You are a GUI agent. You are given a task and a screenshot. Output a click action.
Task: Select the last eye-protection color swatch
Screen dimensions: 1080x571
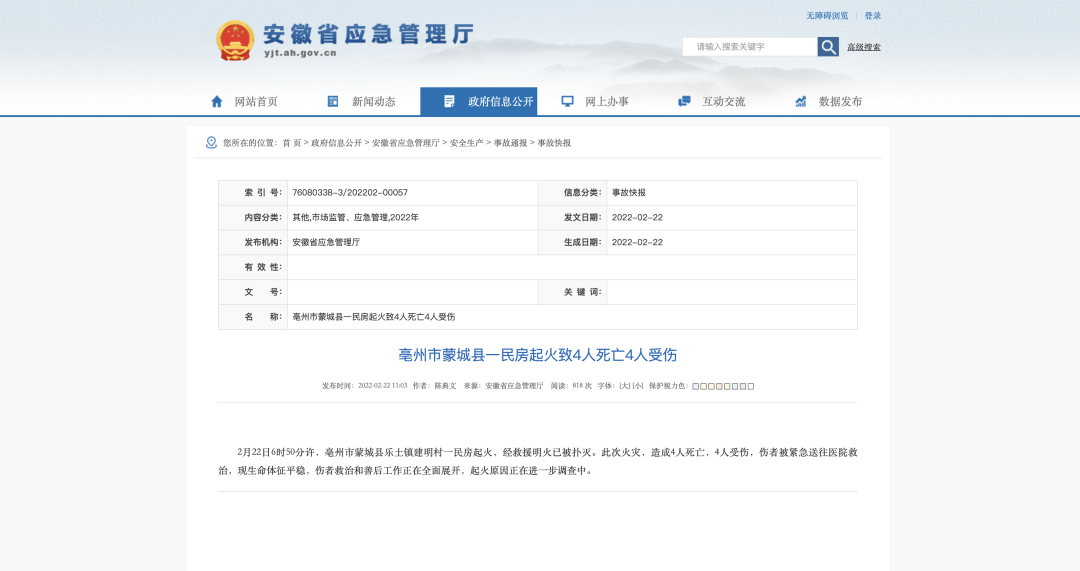751,386
